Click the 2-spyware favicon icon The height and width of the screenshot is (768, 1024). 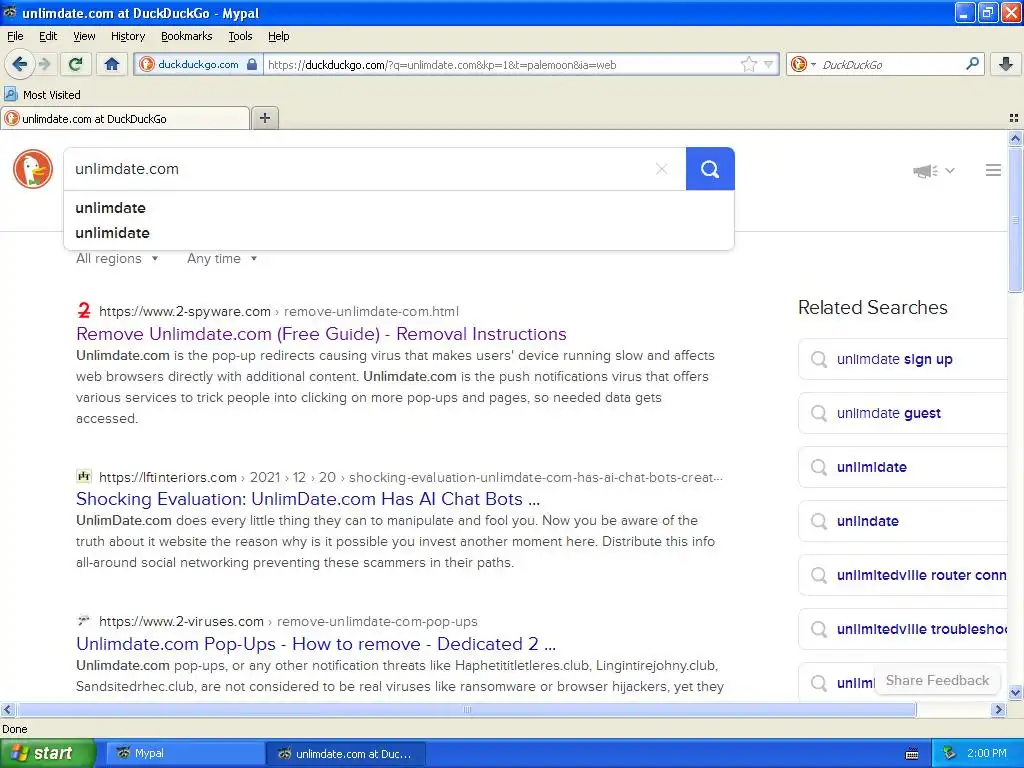tap(84, 310)
